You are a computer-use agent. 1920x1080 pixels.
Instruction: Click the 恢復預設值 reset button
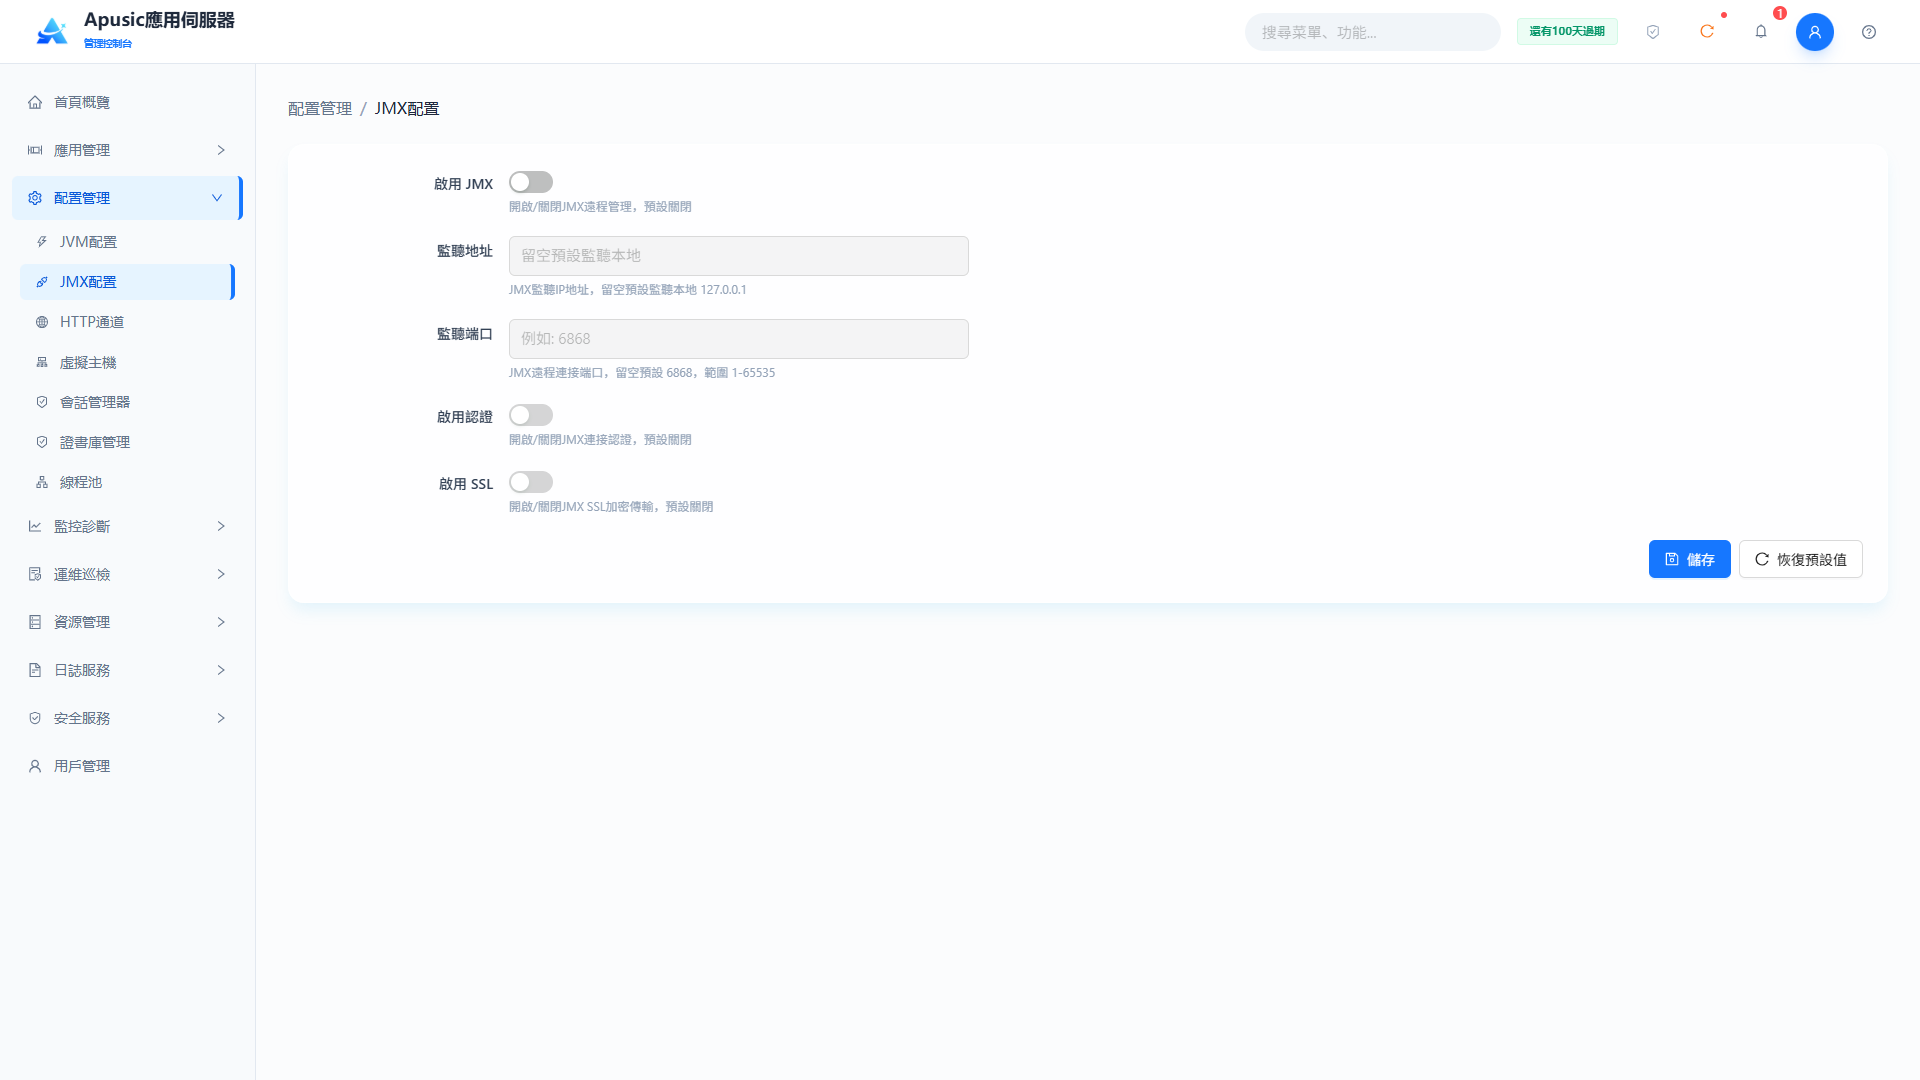(1801, 559)
